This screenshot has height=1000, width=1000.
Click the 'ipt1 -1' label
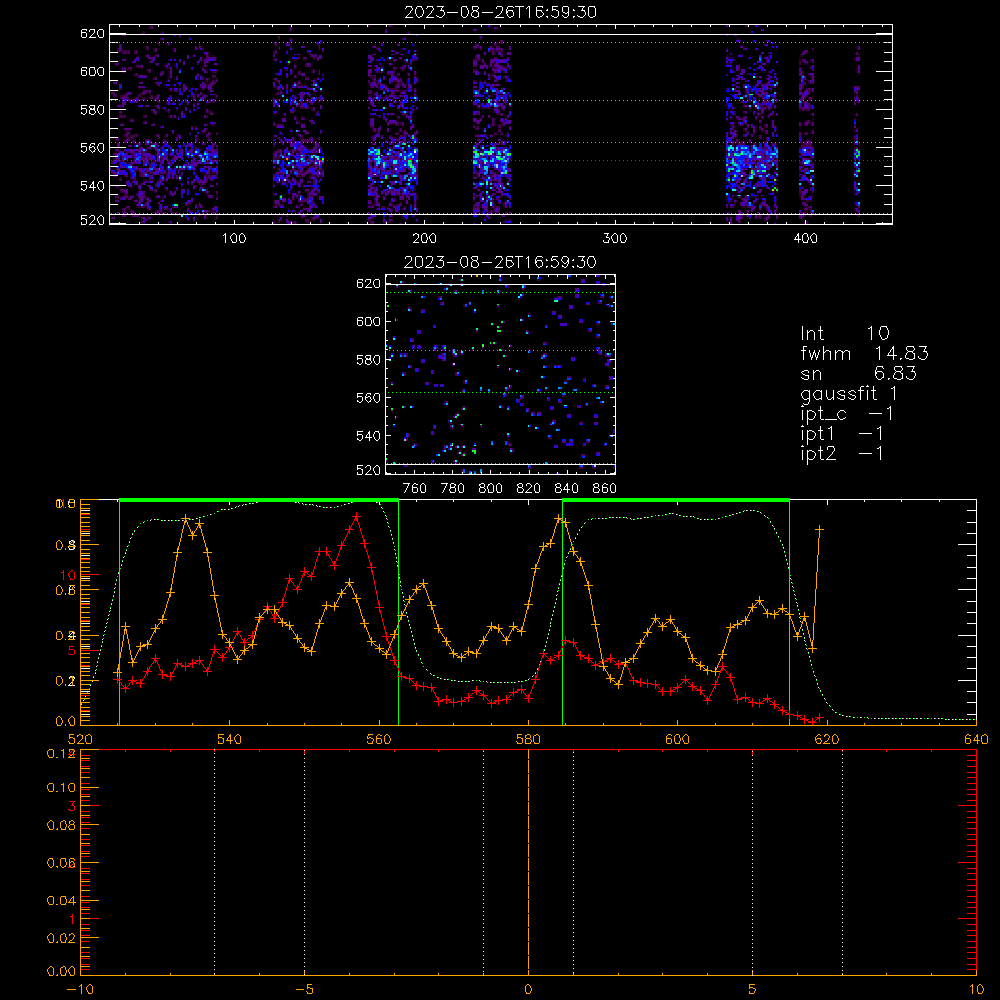842,434
